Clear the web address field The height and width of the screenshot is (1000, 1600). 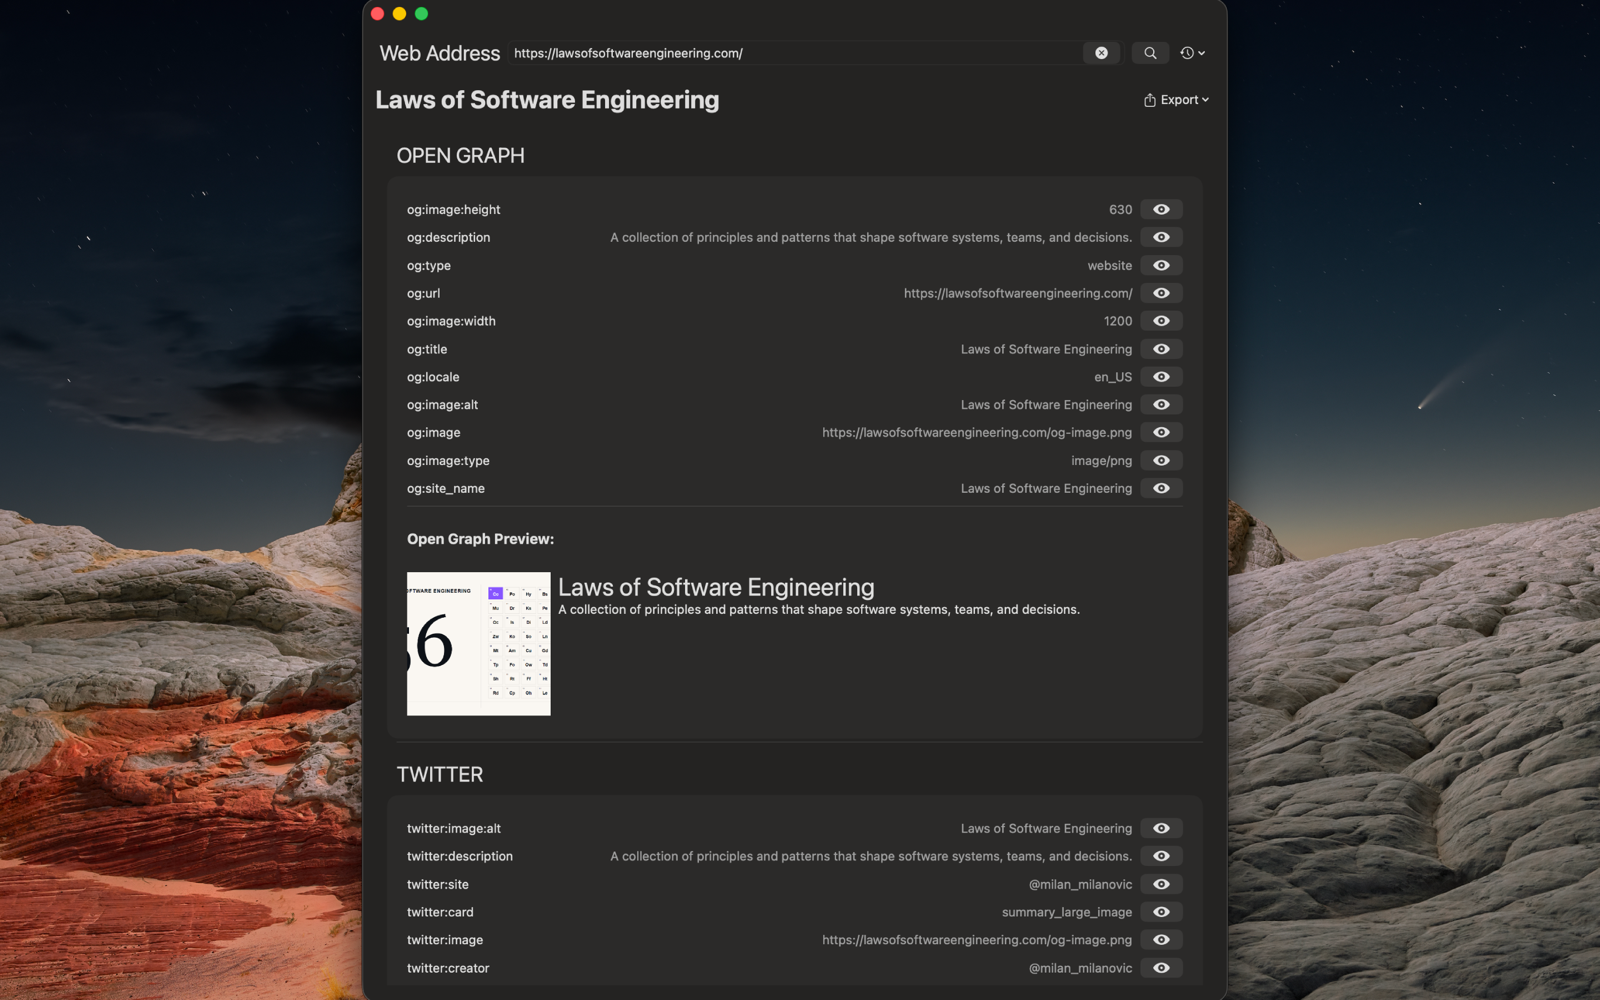tap(1101, 53)
